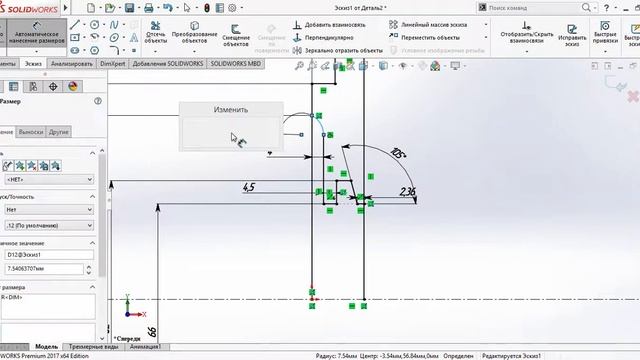The image size is (640, 360).
Task: Click the dimension value spinner arrows
Action: [89, 269]
